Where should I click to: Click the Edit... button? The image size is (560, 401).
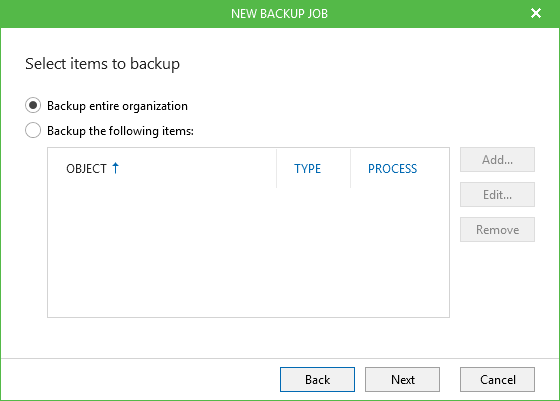[x=497, y=195]
